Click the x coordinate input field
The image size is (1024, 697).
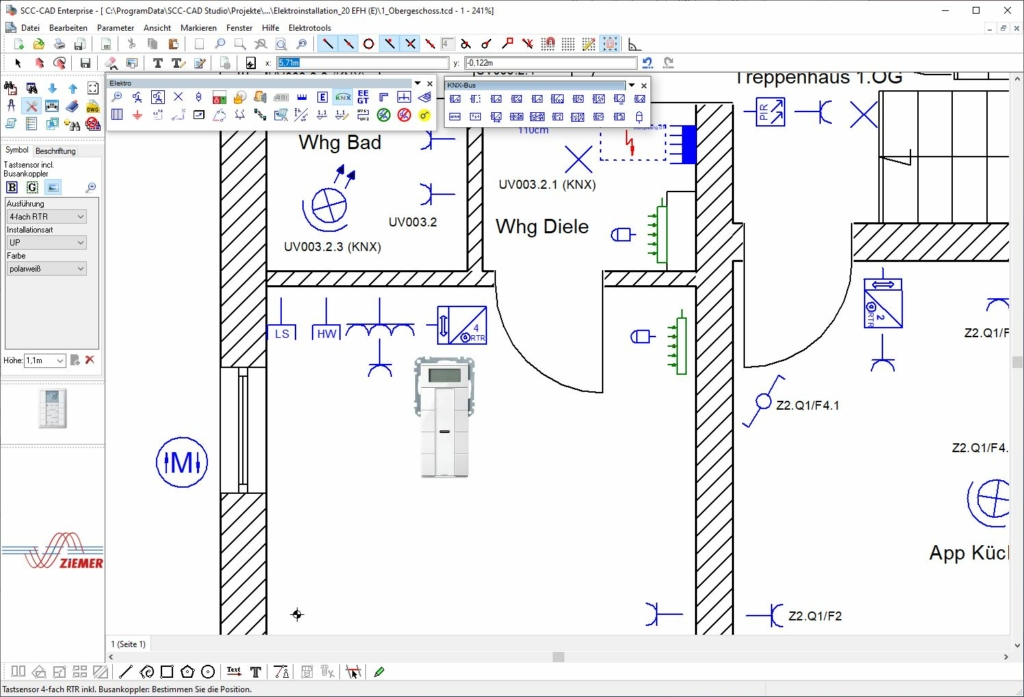click(x=362, y=63)
